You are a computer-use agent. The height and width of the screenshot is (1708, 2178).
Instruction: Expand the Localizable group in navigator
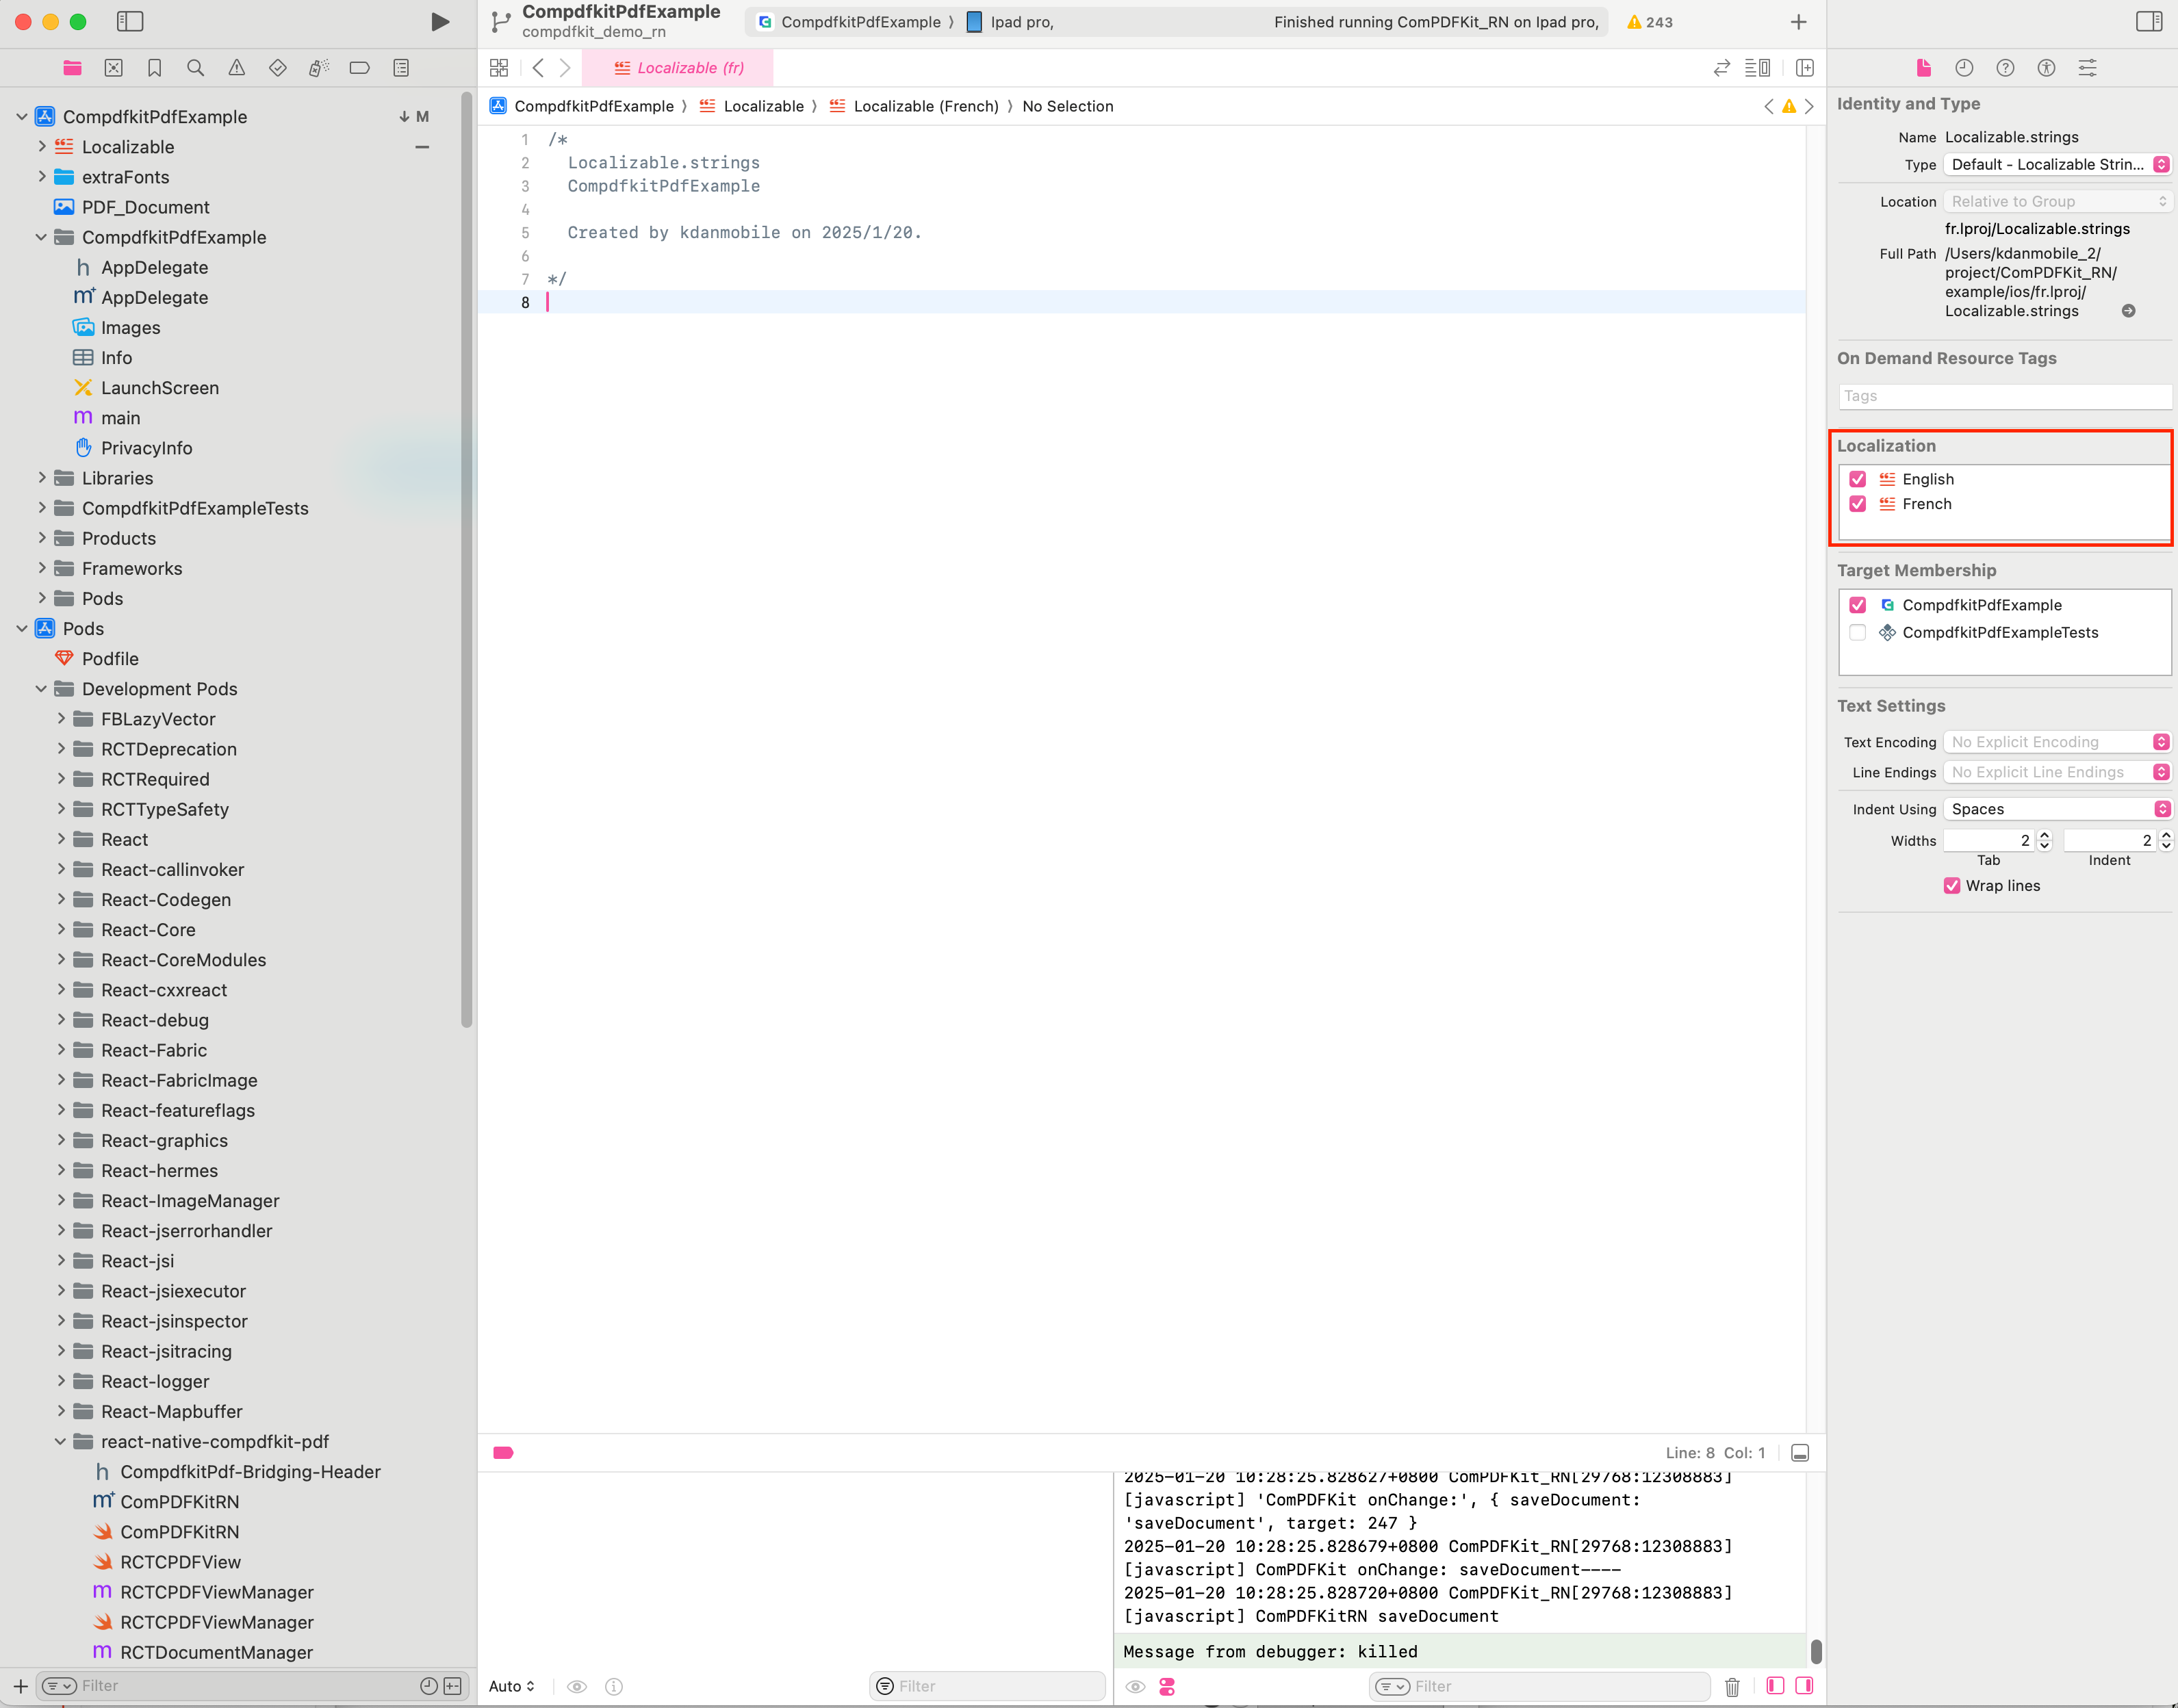(x=41, y=147)
